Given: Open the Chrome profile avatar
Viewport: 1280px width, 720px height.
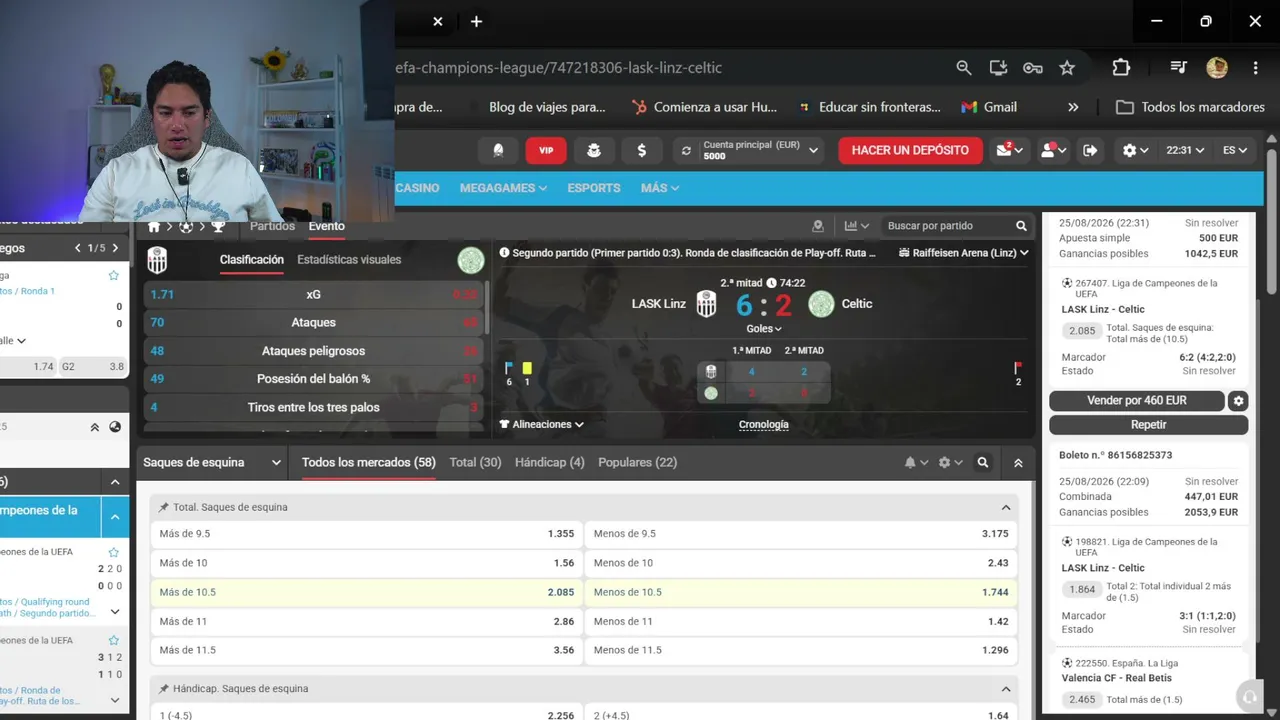Looking at the screenshot, I should click(1217, 68).
